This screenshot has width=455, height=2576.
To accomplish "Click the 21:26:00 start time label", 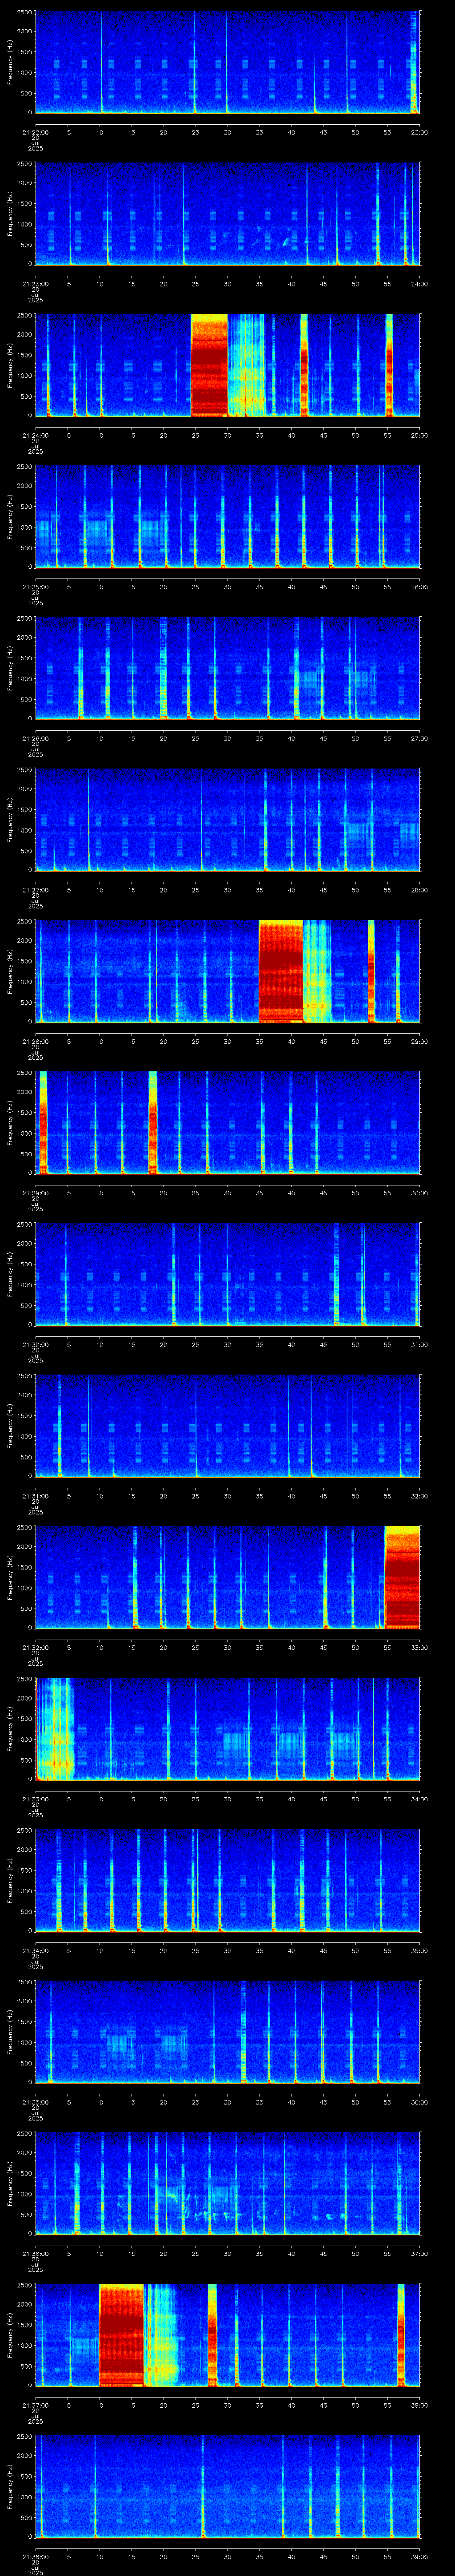I will pos(35,738).
